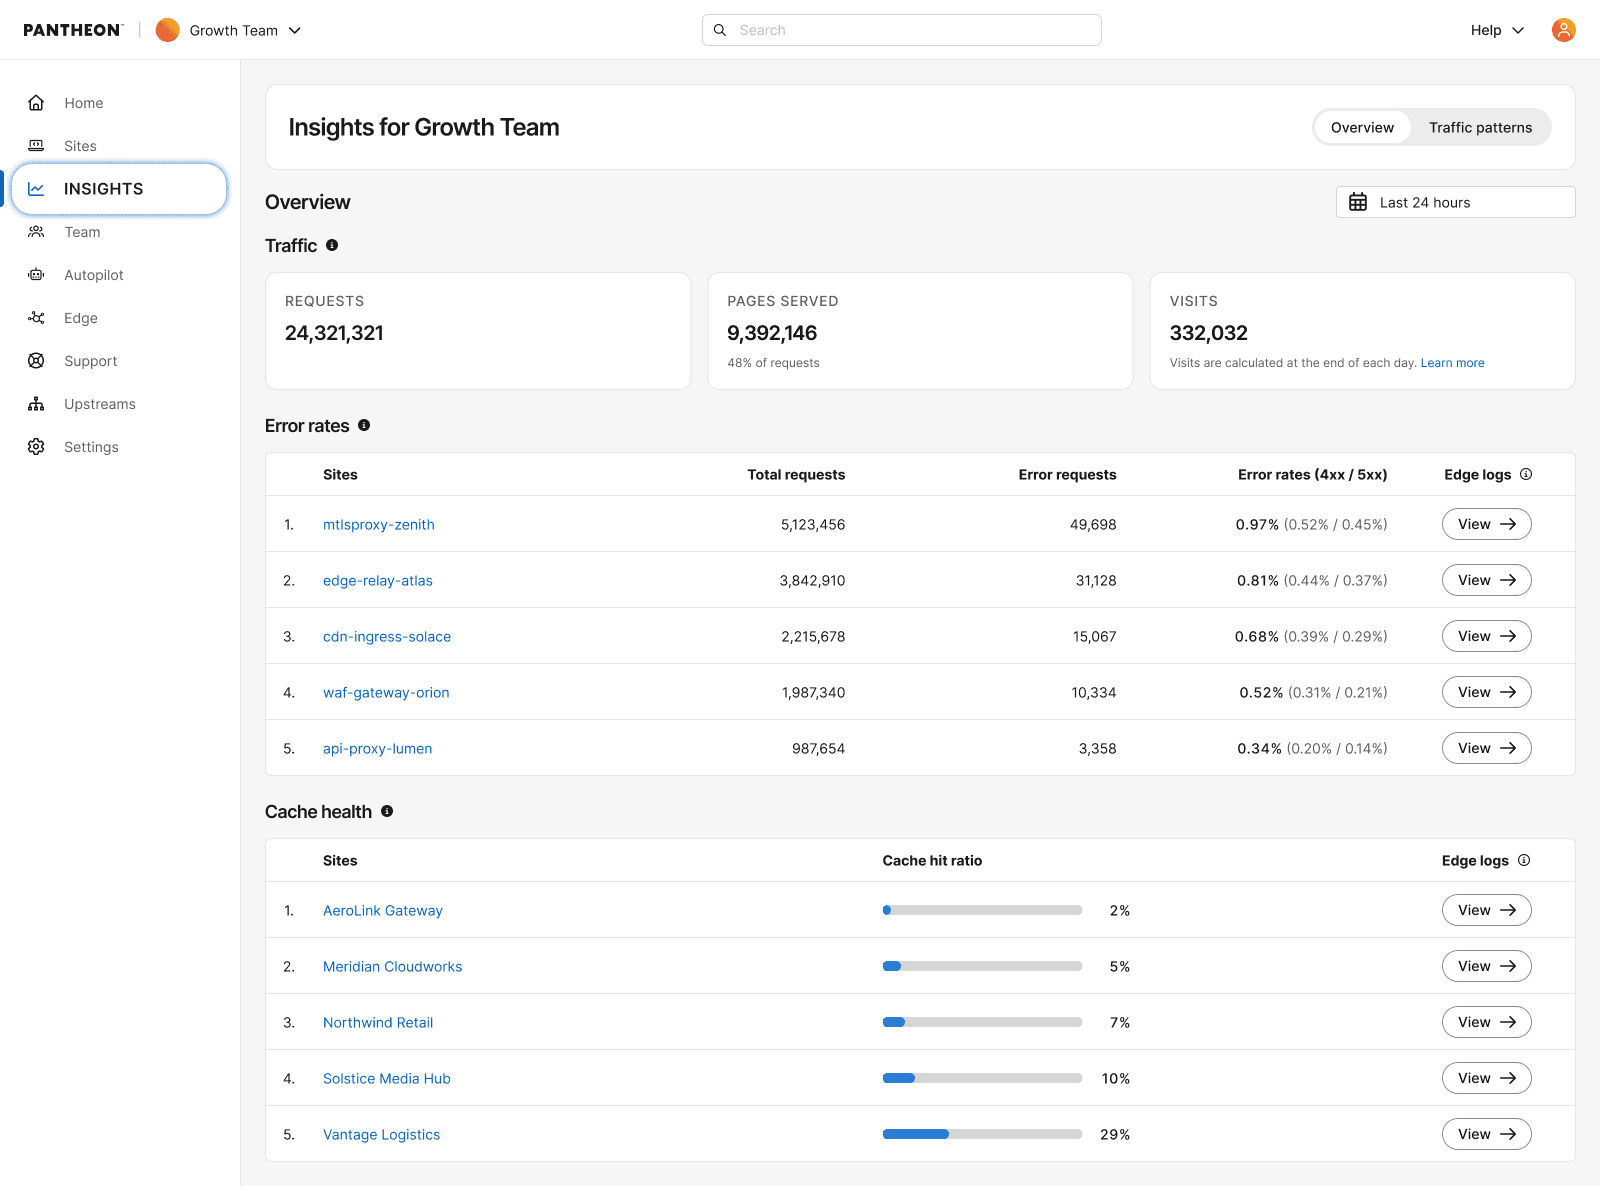
Task: Click View logs for waf-gateway-orion
Action: tap(1486, 692)
